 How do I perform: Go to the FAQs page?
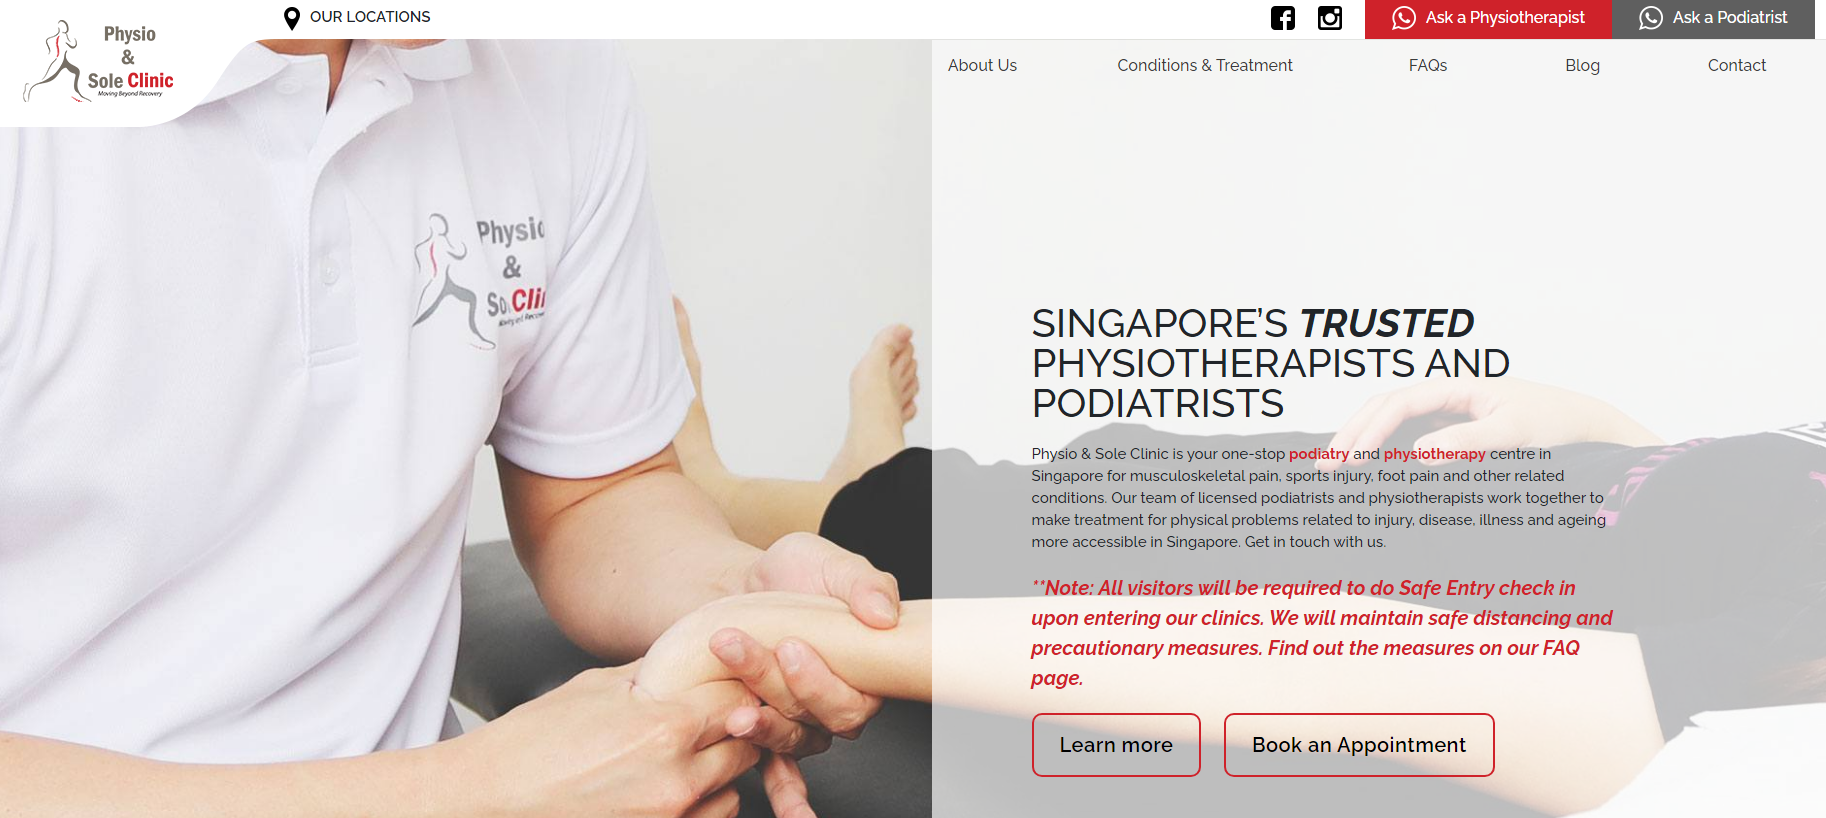click(1428, 65)
